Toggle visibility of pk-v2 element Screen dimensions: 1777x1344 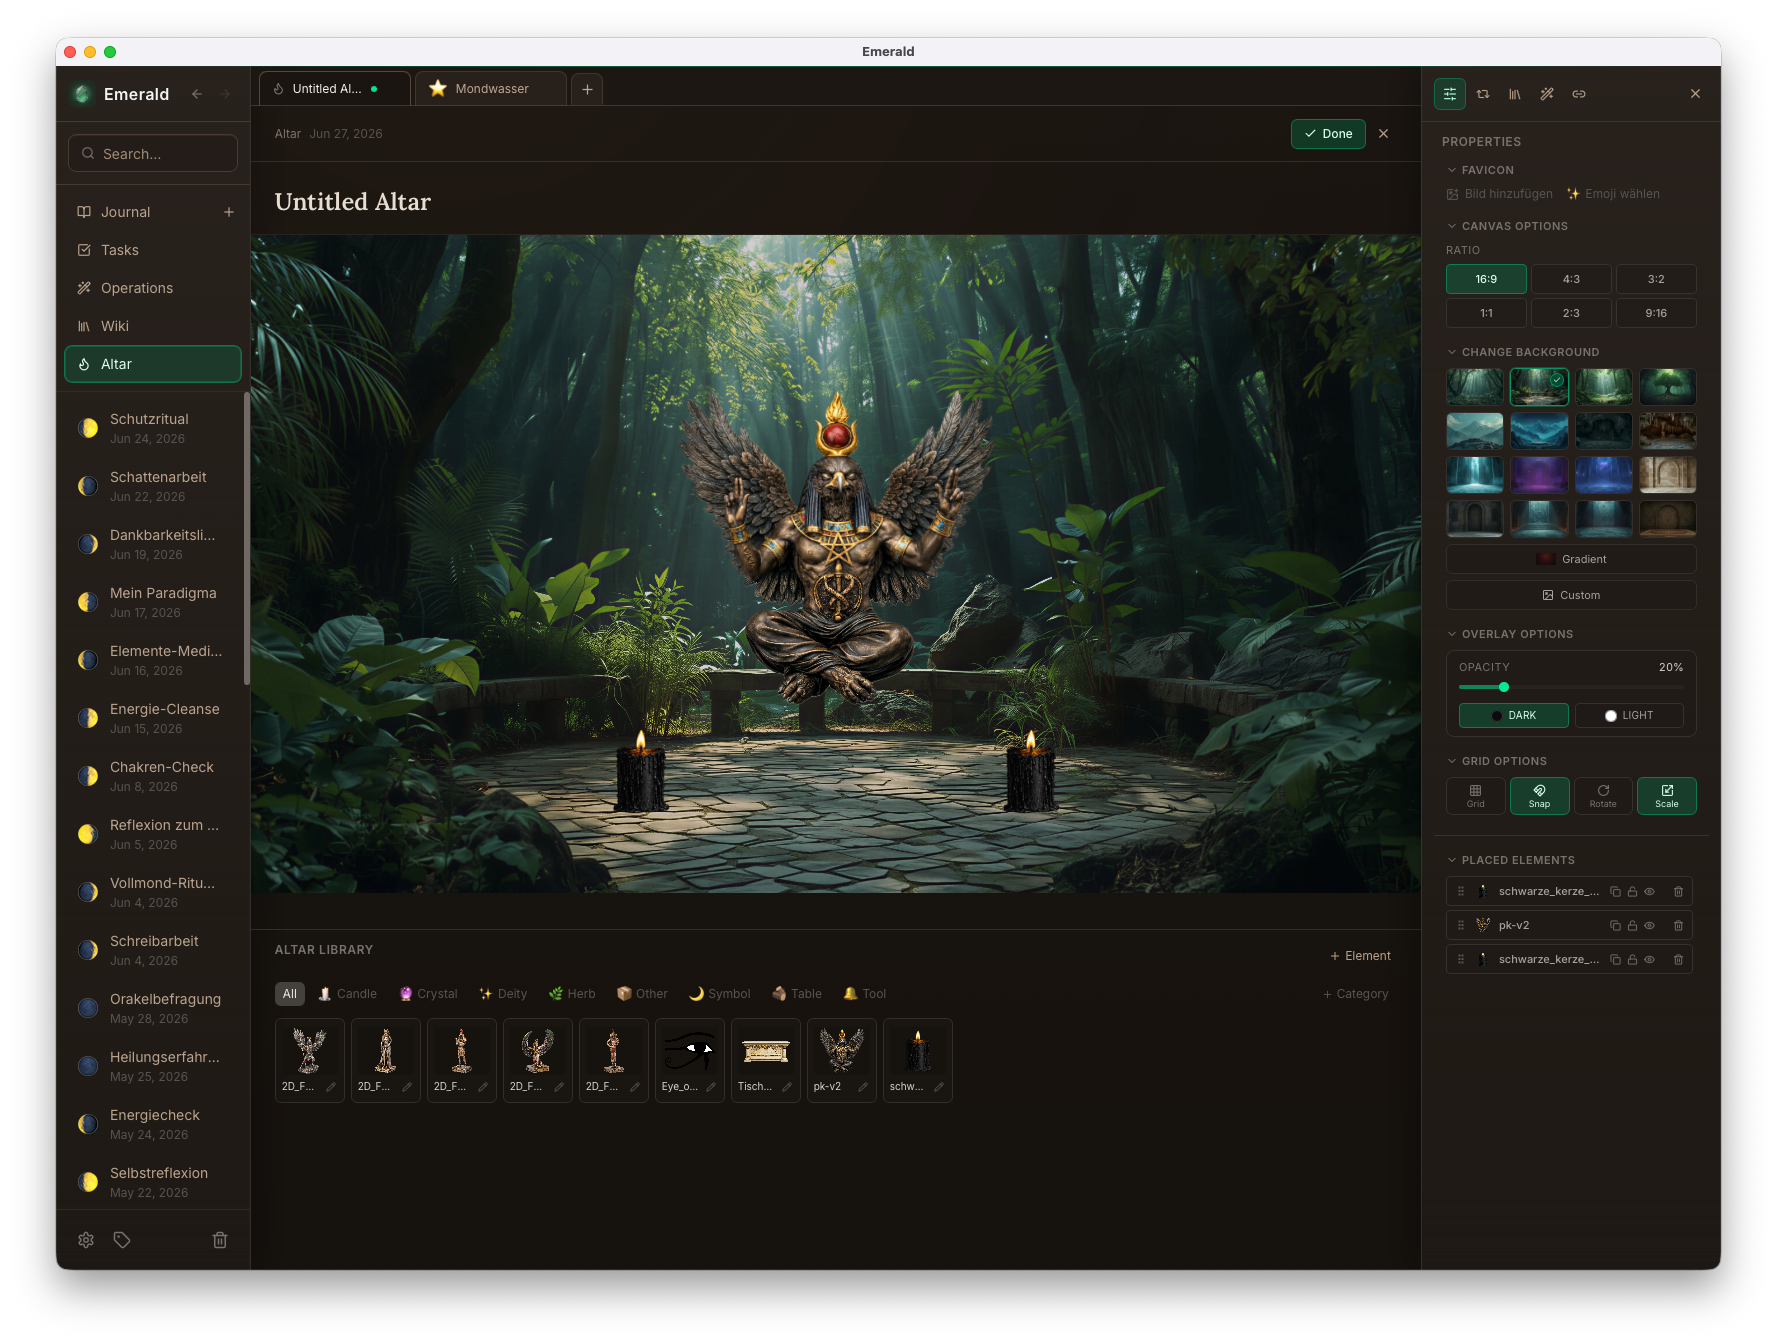[1650, 926]
